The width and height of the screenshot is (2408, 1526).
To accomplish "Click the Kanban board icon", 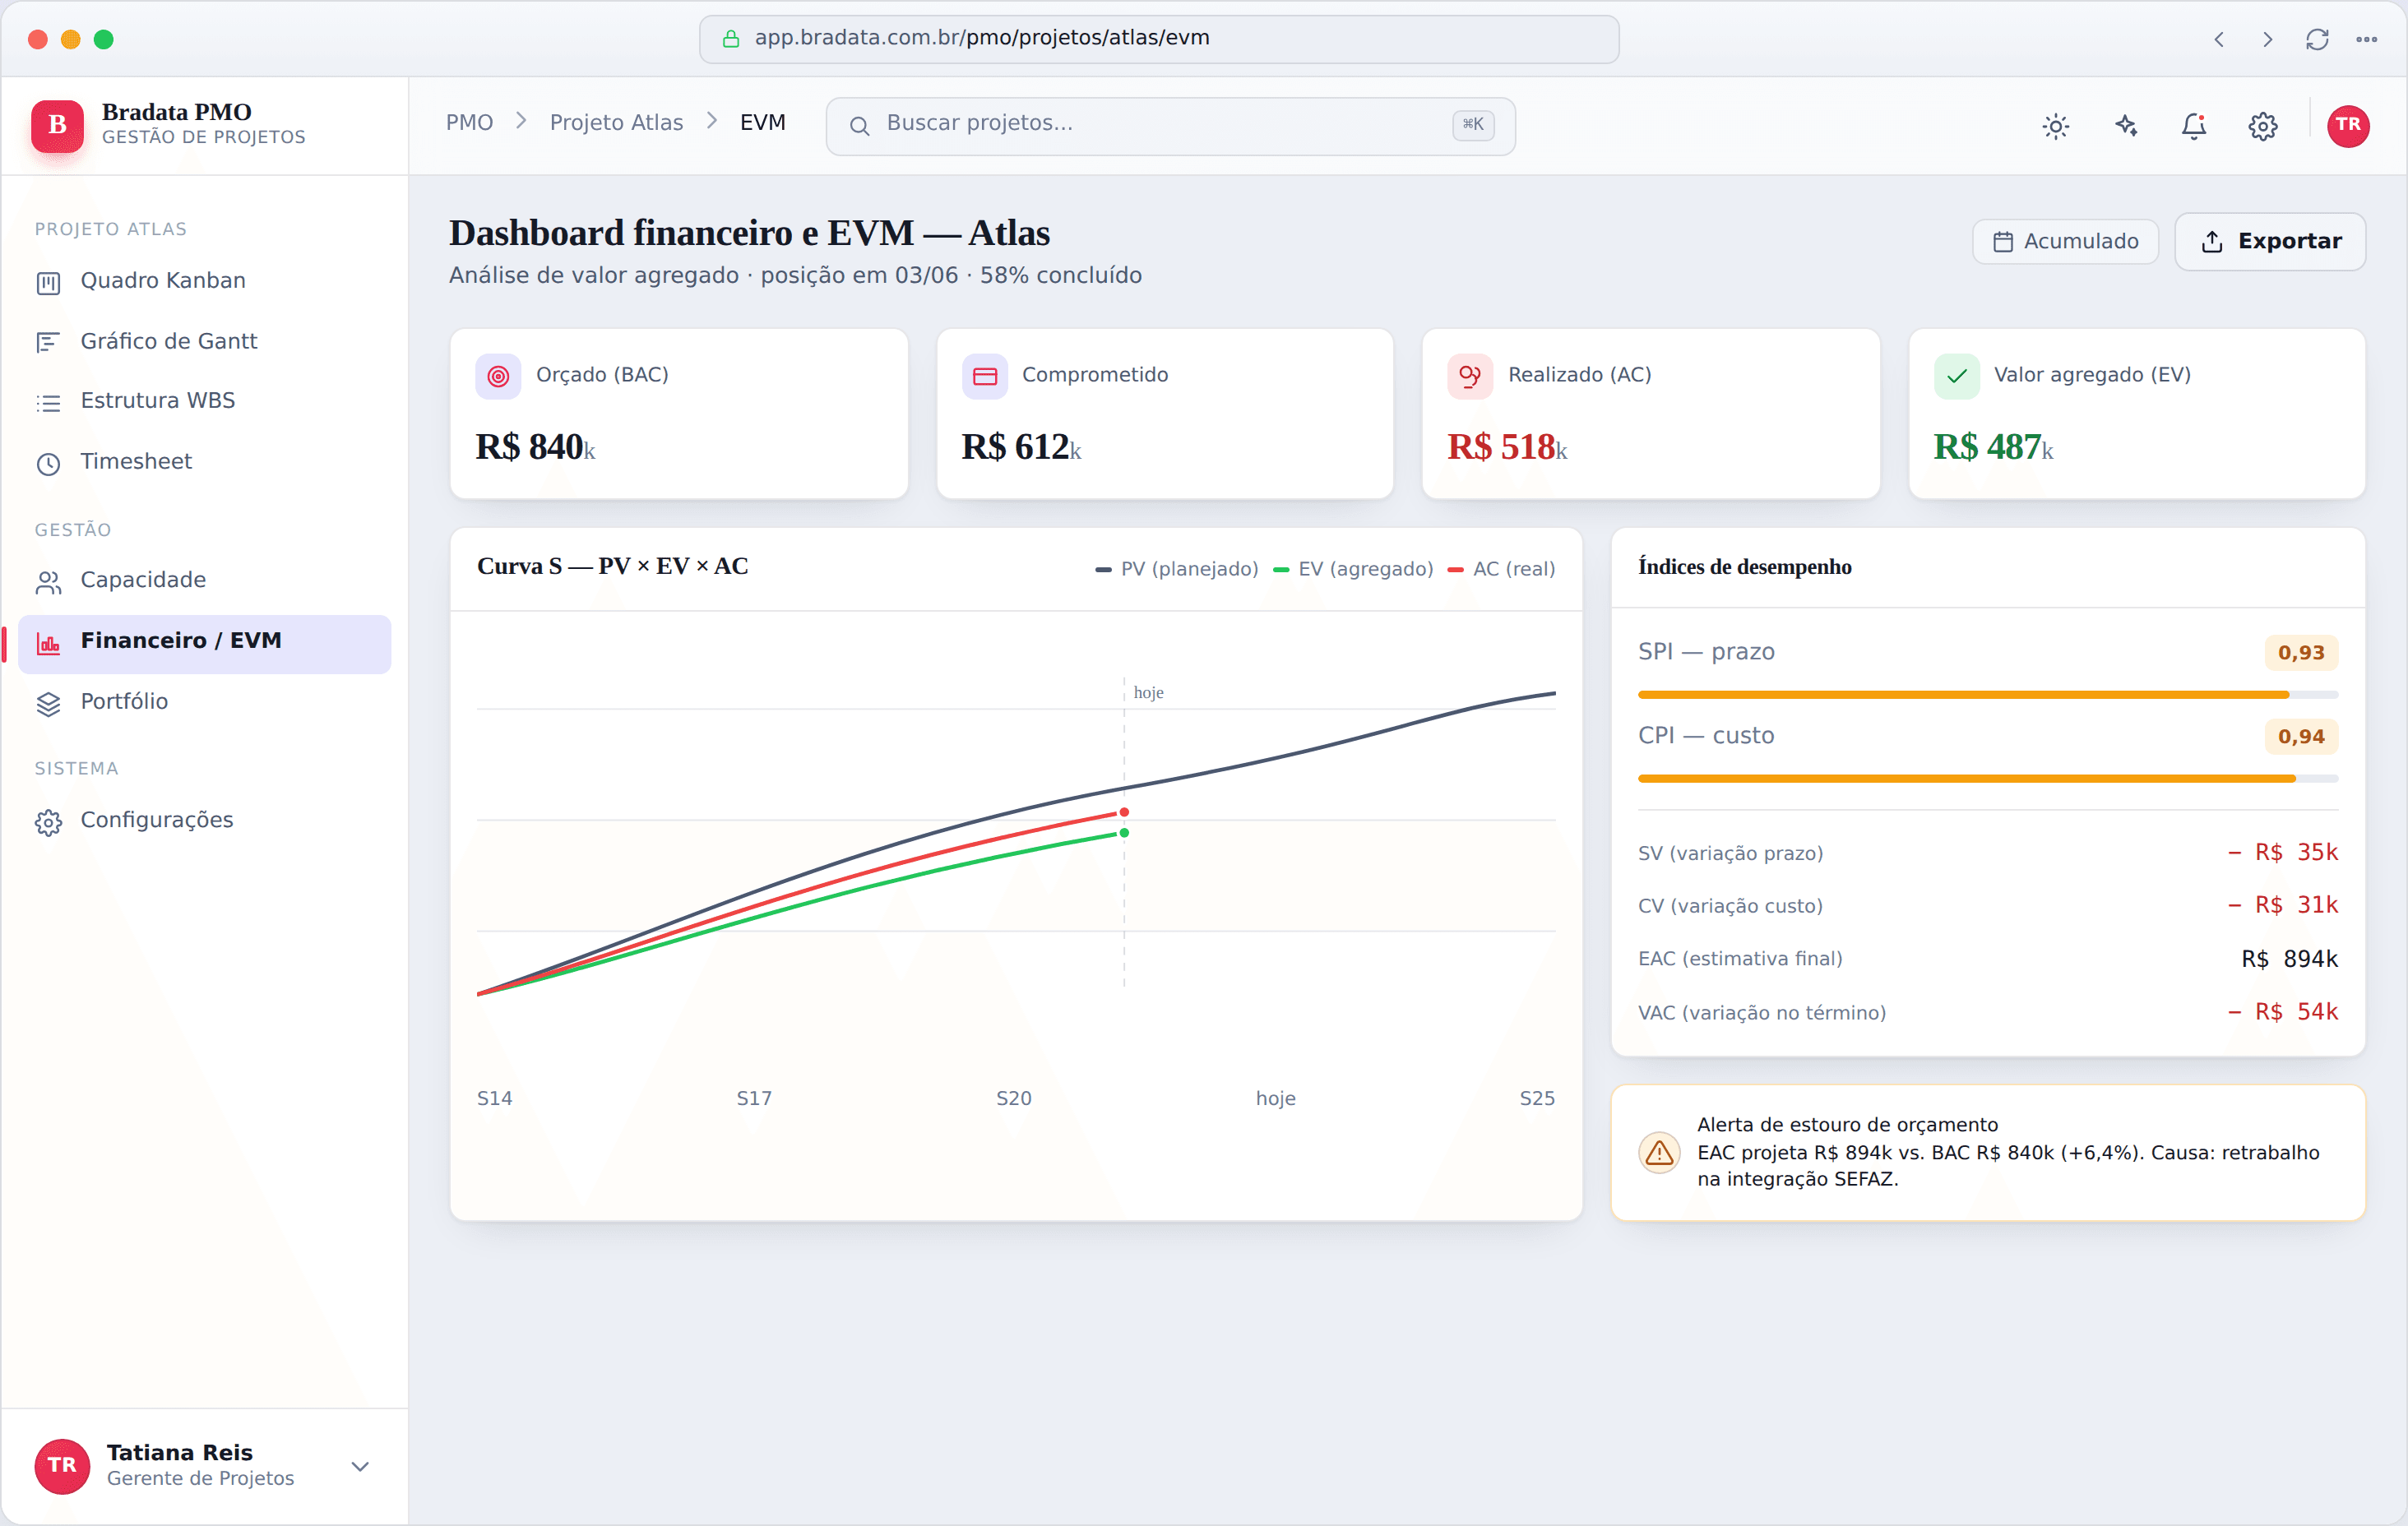I will [48, 283].
